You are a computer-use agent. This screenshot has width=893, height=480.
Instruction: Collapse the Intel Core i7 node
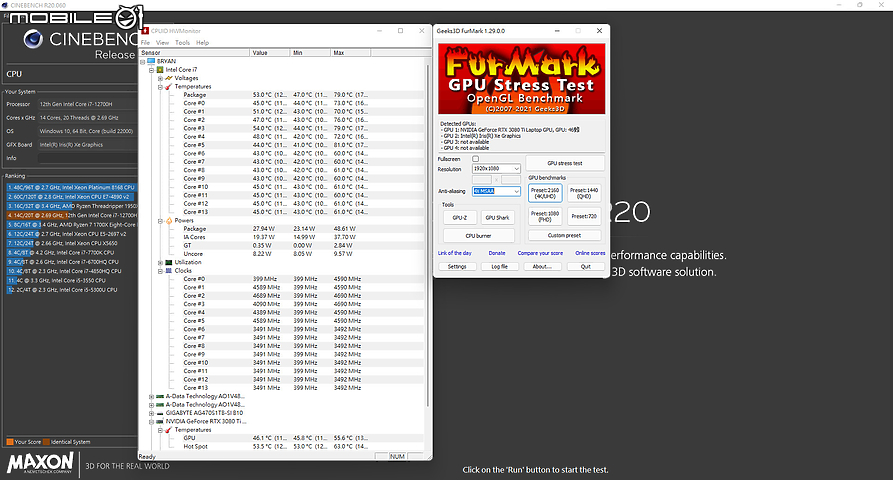point(151,70)
